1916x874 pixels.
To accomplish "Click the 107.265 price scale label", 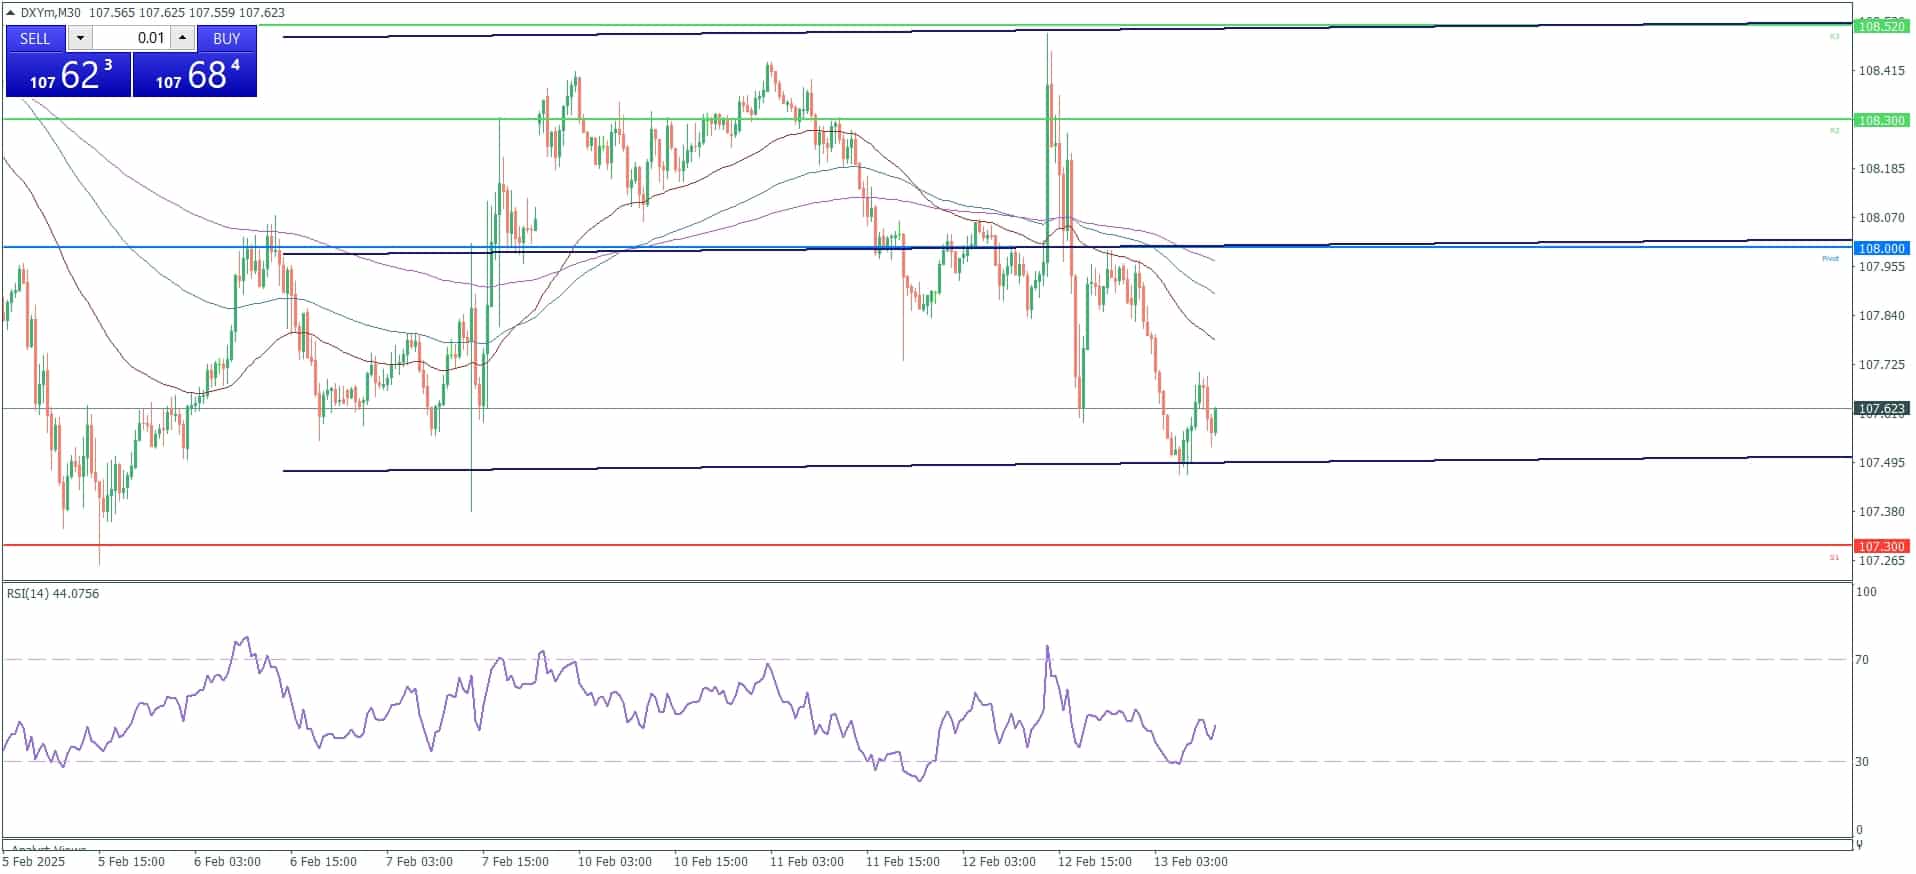I will (1881, 561).
